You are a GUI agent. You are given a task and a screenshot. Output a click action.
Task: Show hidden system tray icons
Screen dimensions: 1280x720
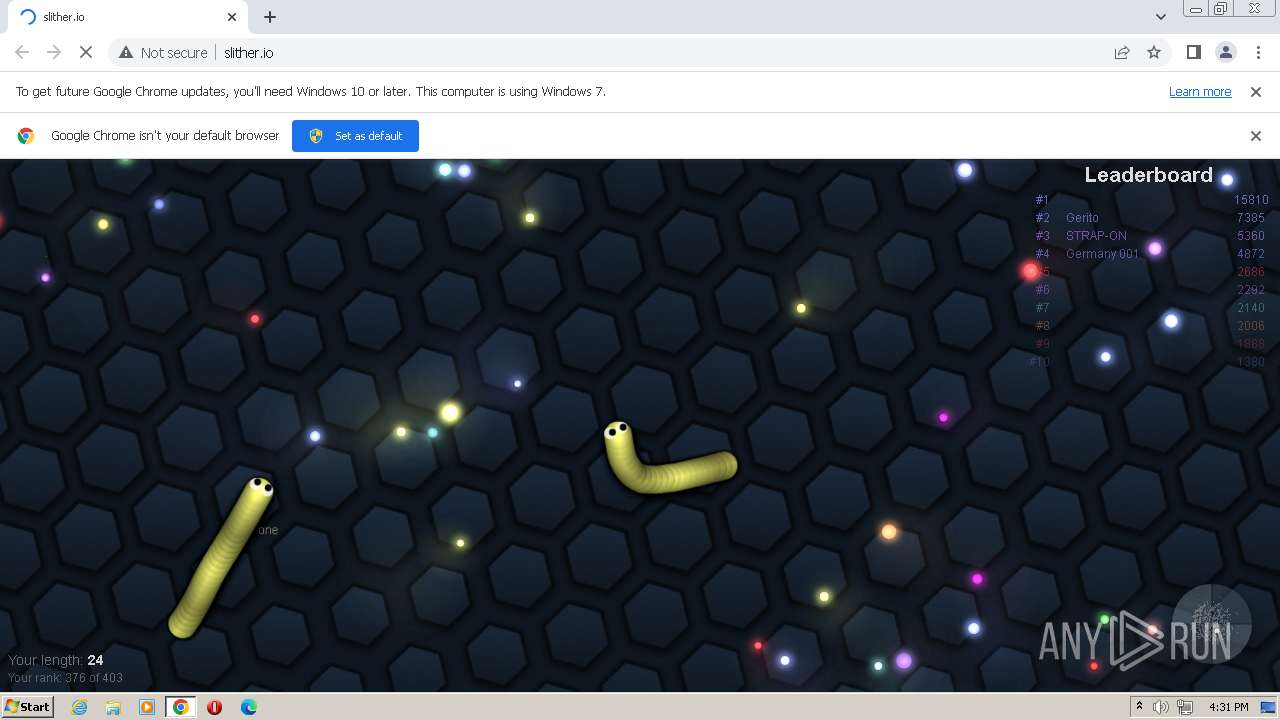(1139, 706)
